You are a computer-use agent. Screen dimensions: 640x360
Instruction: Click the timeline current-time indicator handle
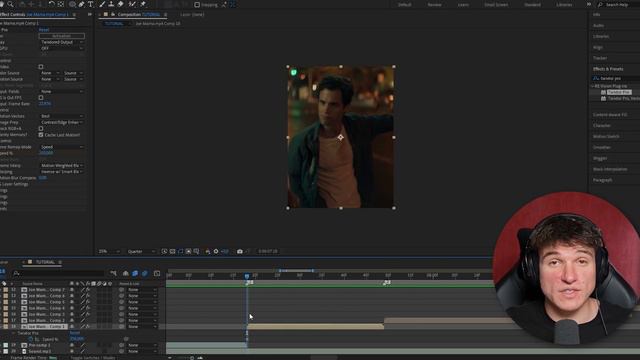point(247,276)
